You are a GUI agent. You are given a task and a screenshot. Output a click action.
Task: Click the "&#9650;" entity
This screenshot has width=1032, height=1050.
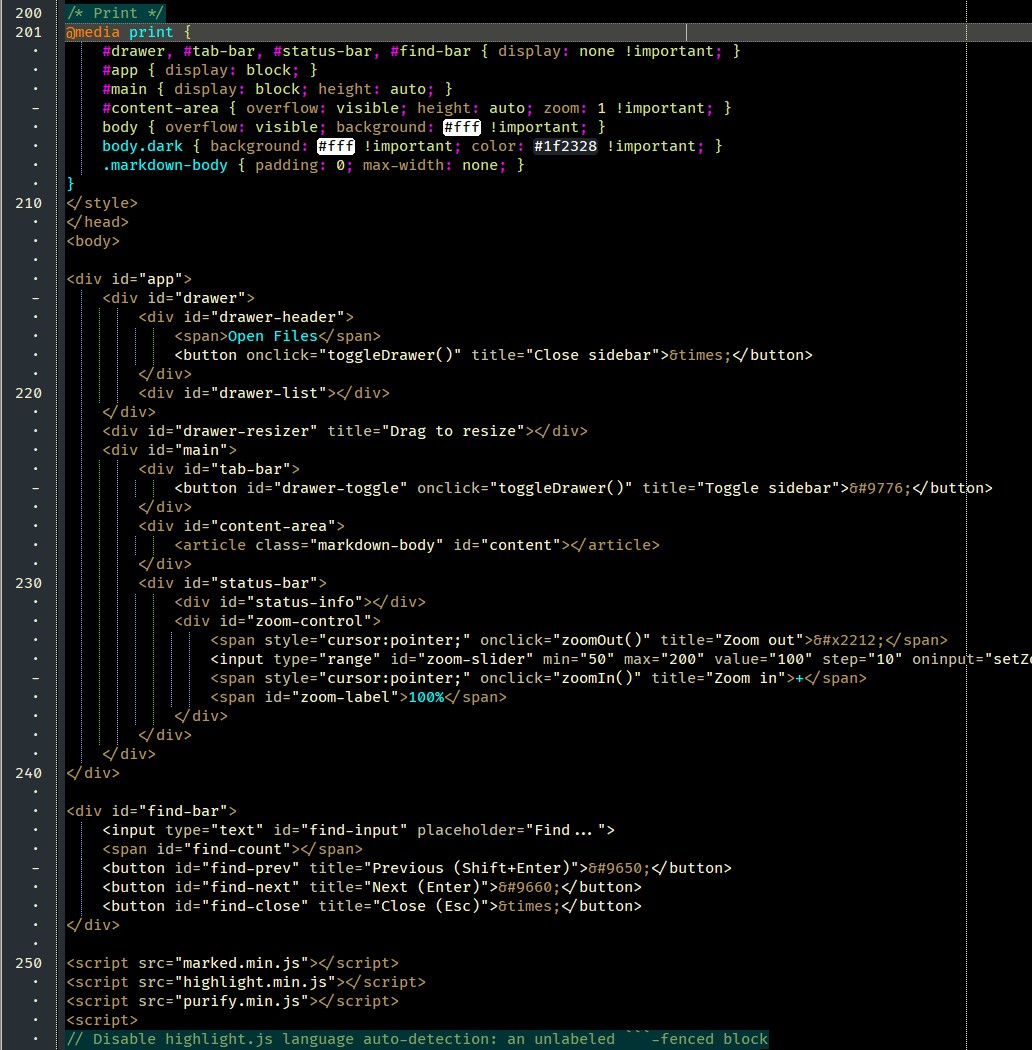[x=619, y=868]
